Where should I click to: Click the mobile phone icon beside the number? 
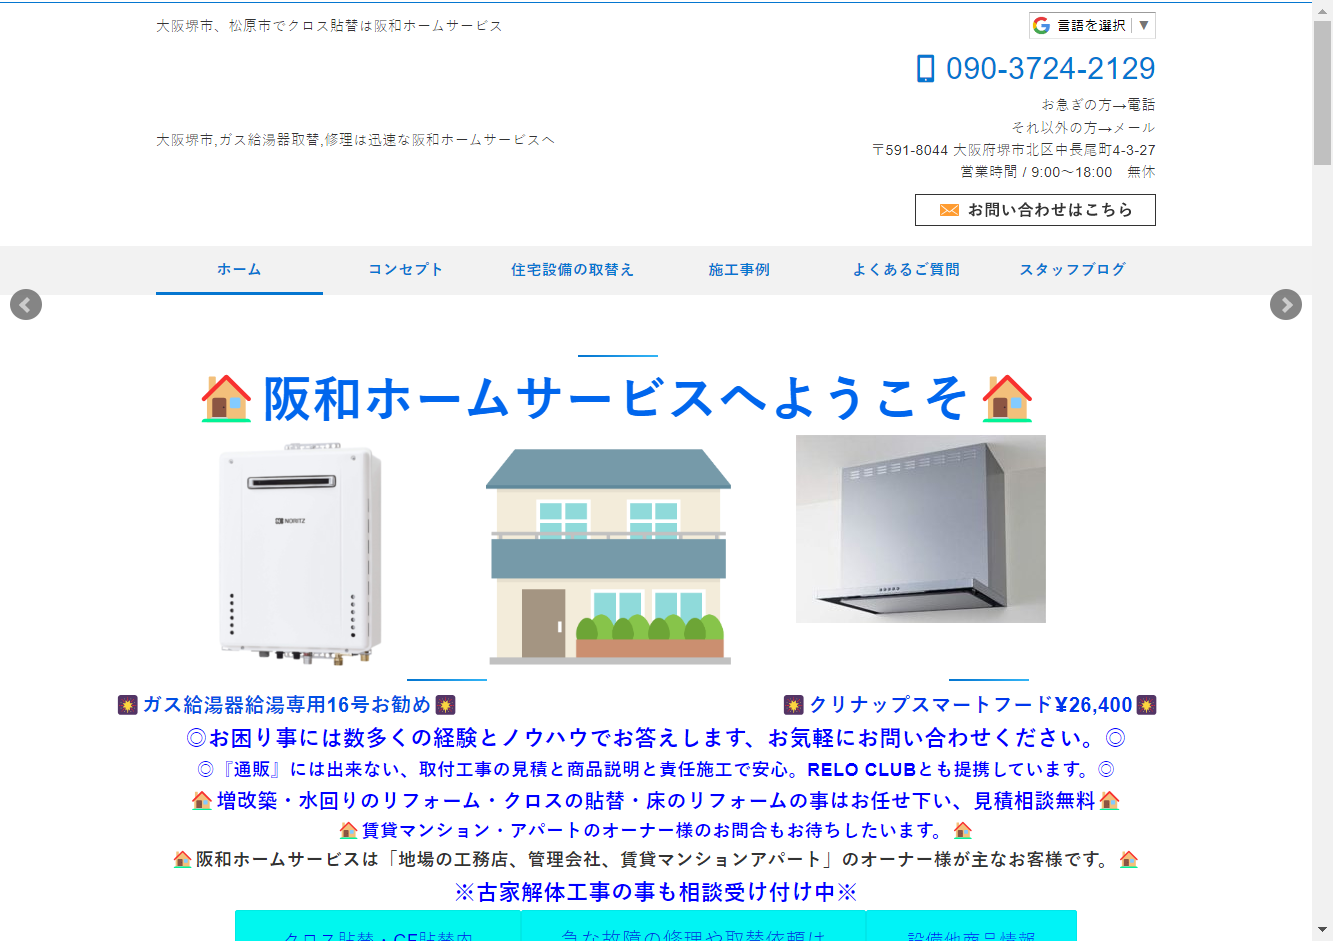pyautogui.click(x=926, y=69)
